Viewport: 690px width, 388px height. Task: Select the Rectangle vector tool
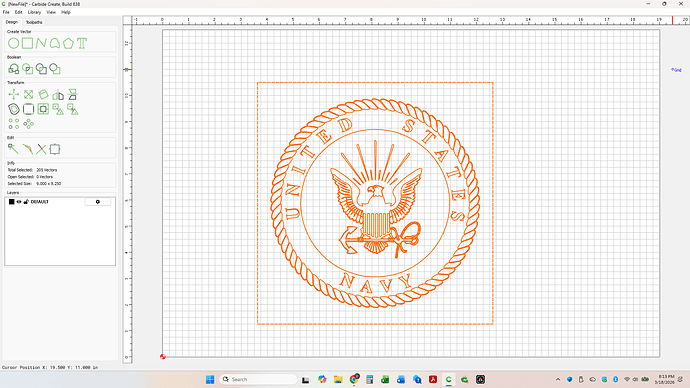[28, 43]
